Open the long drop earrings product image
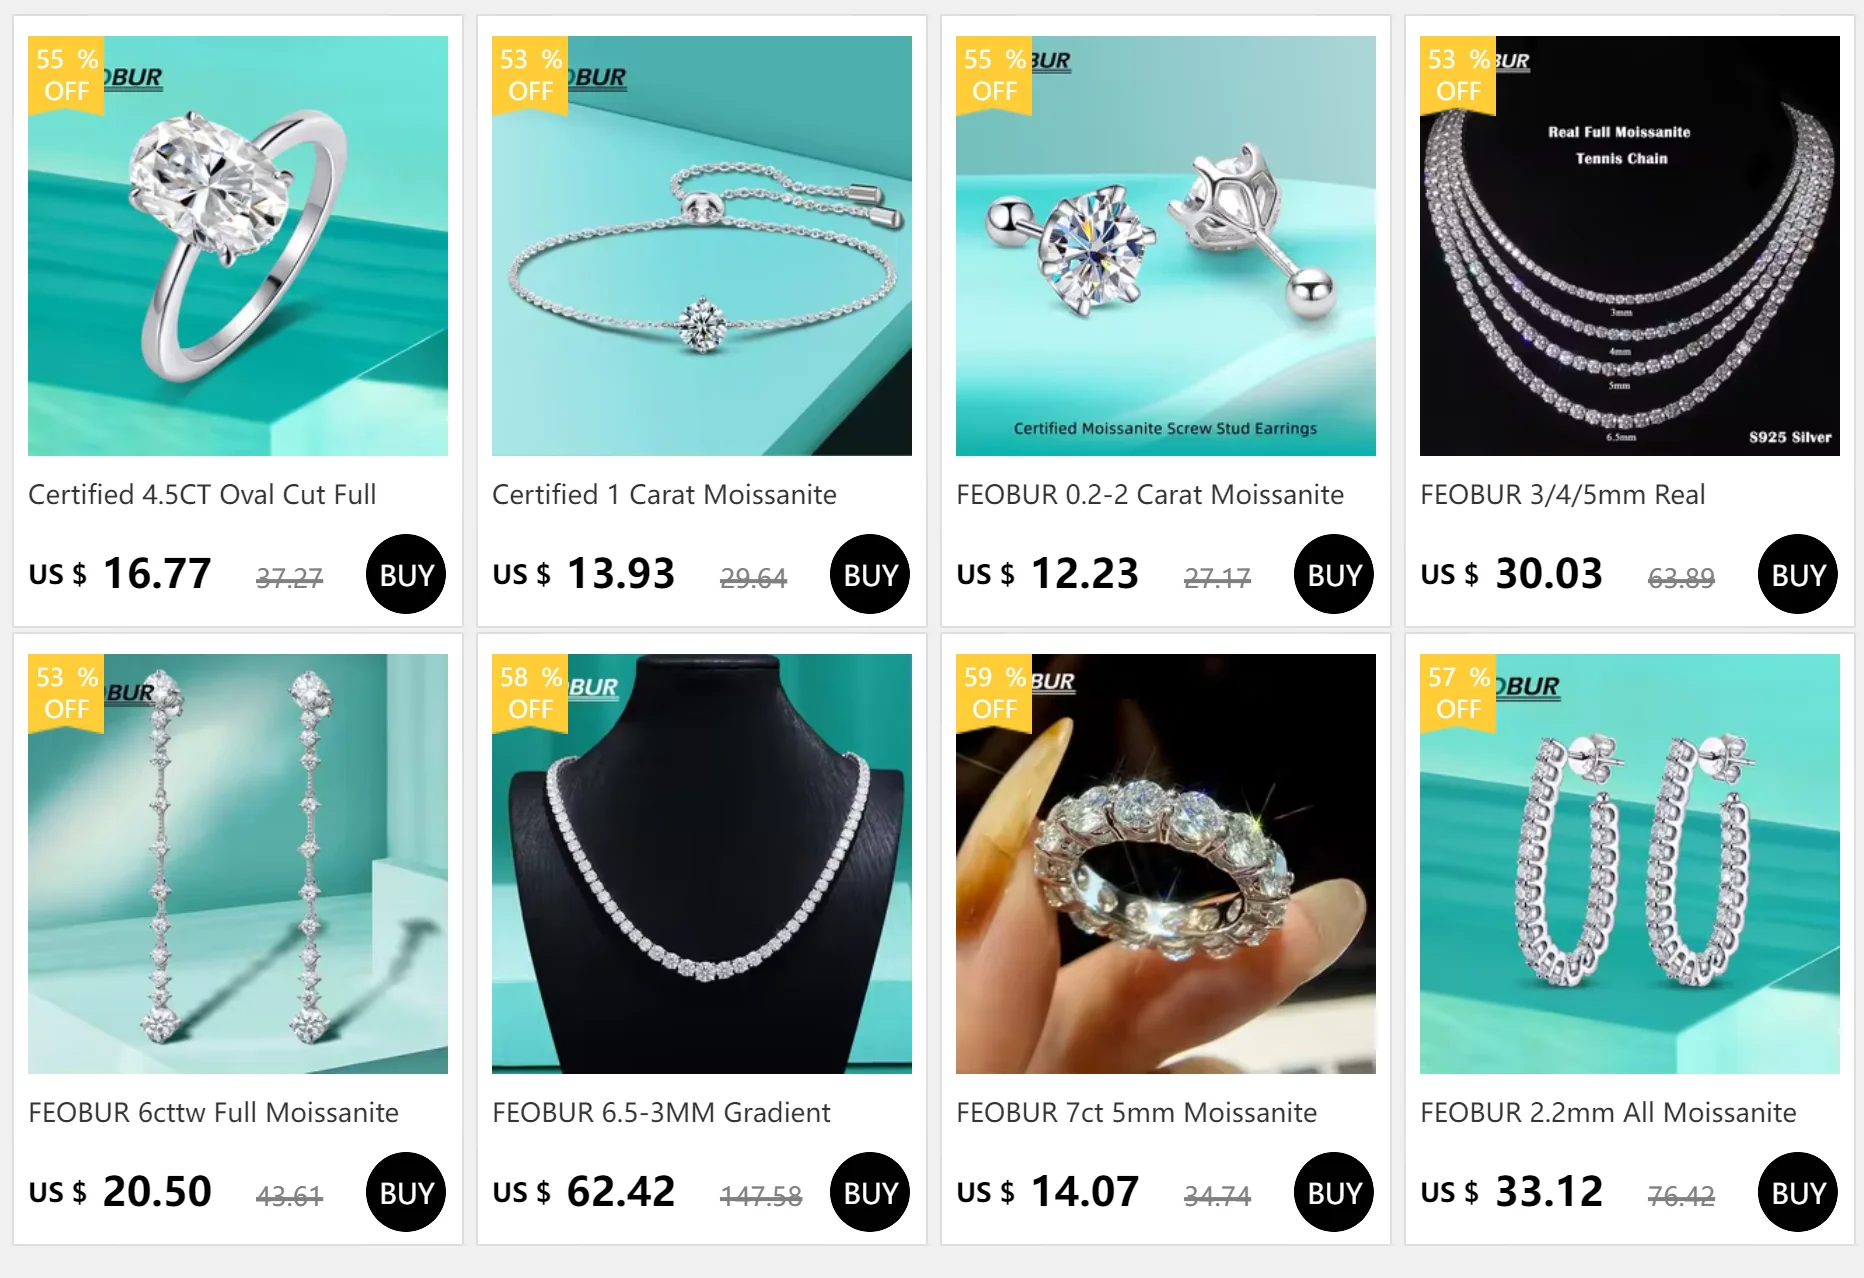Image resolution: width=1864 pixels, height=1278 pixels. [238, 864]
